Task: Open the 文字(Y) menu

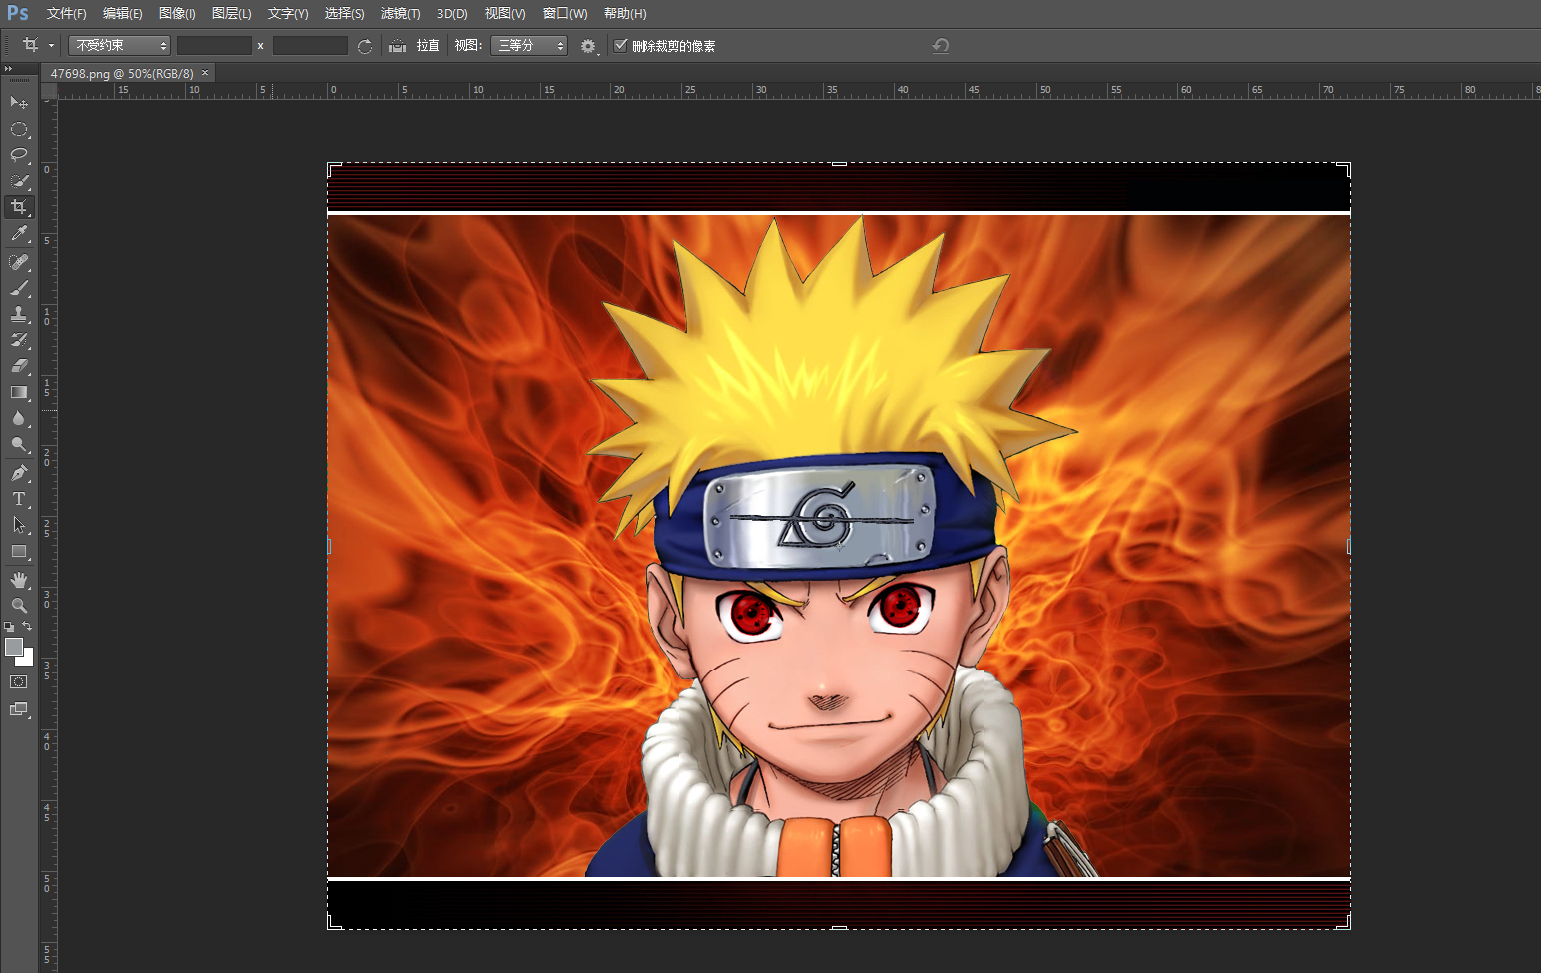Action: 287,14
